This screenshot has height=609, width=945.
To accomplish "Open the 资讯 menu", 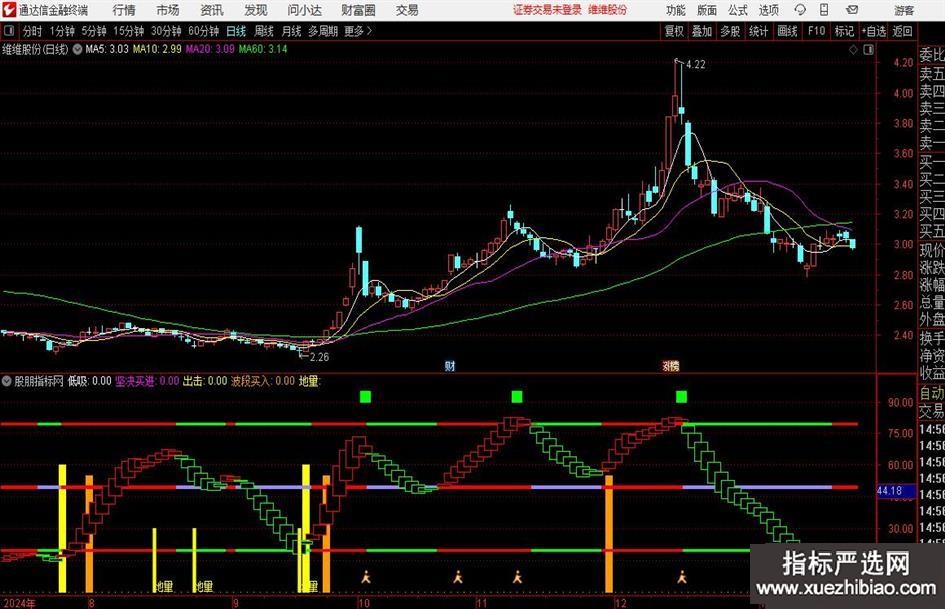I will 212,10.
